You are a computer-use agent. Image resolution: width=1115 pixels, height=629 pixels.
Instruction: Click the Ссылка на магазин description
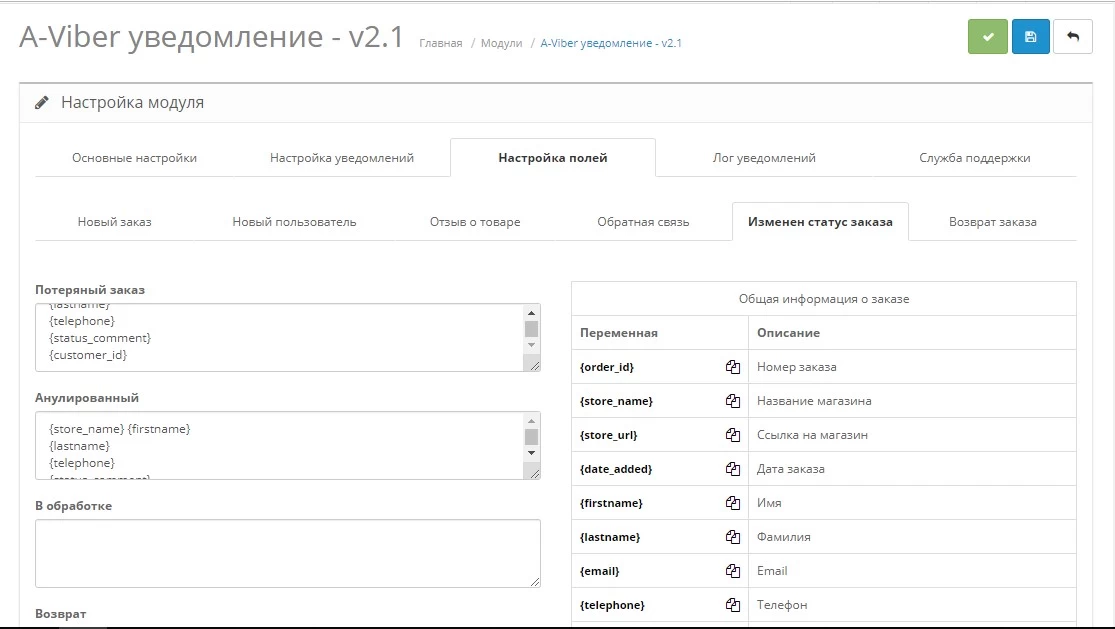[812, 435]
